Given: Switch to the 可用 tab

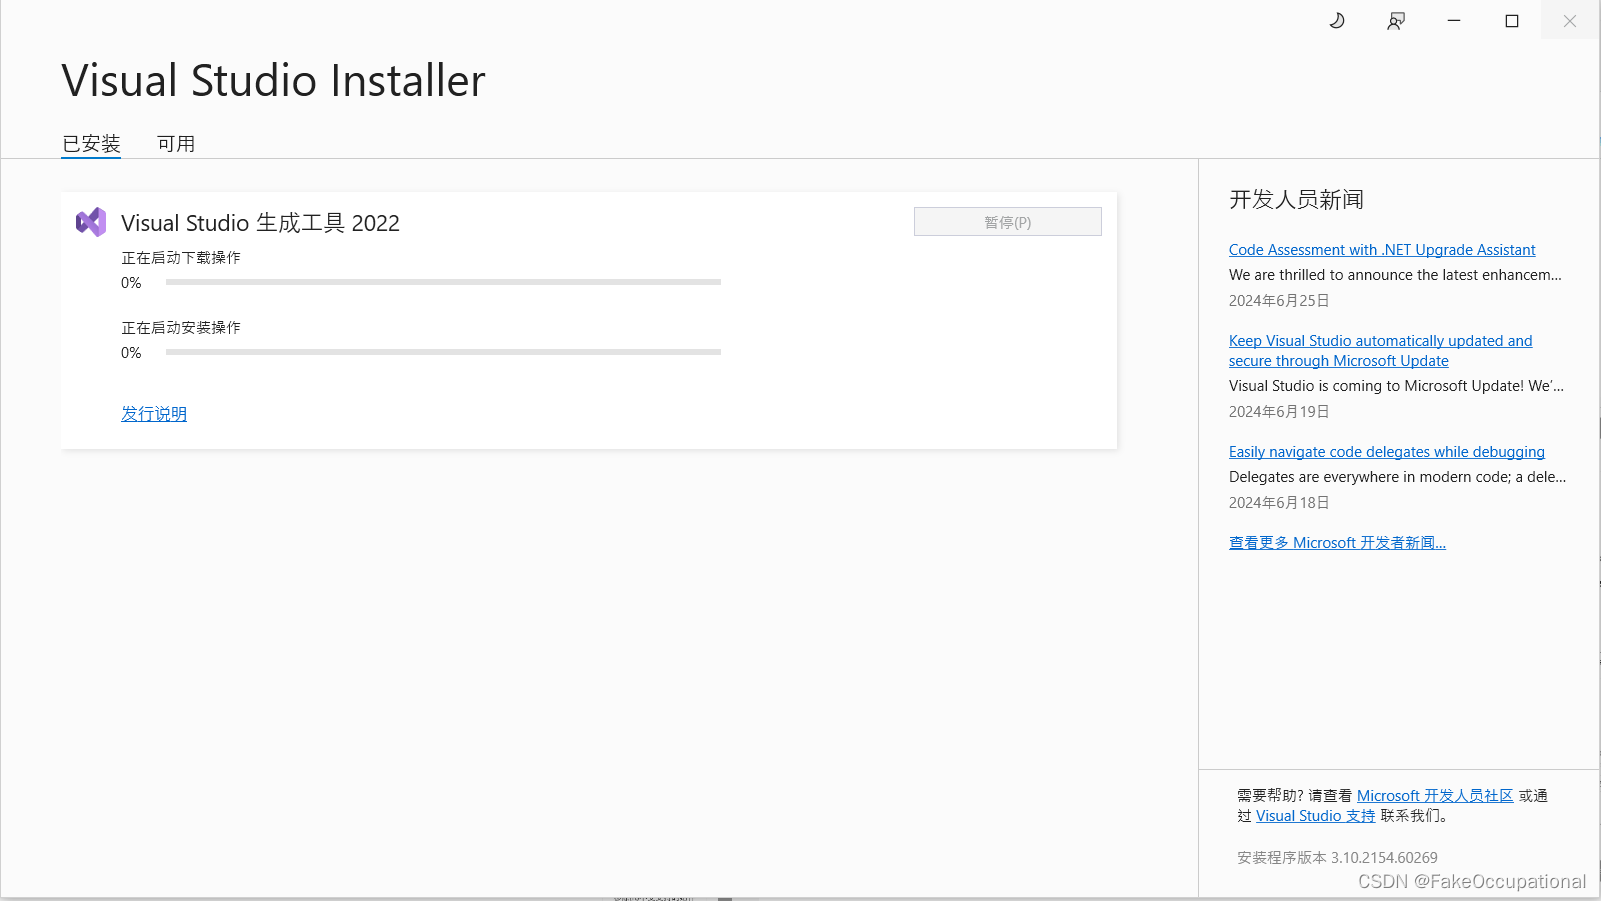Looking at the screenshot, I should pyautogui.click(x=176, y=144).
